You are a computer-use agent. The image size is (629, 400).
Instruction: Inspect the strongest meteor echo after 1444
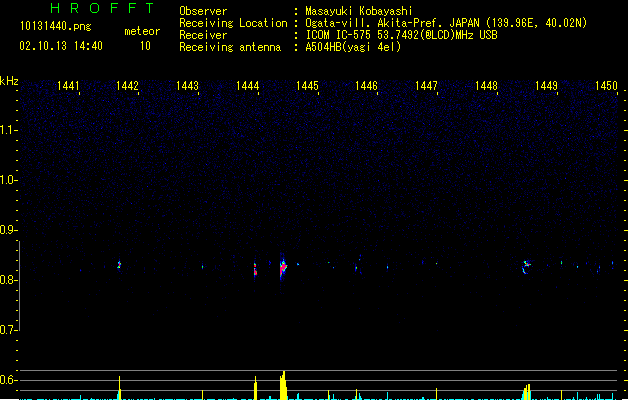click(x=283, y=268)
